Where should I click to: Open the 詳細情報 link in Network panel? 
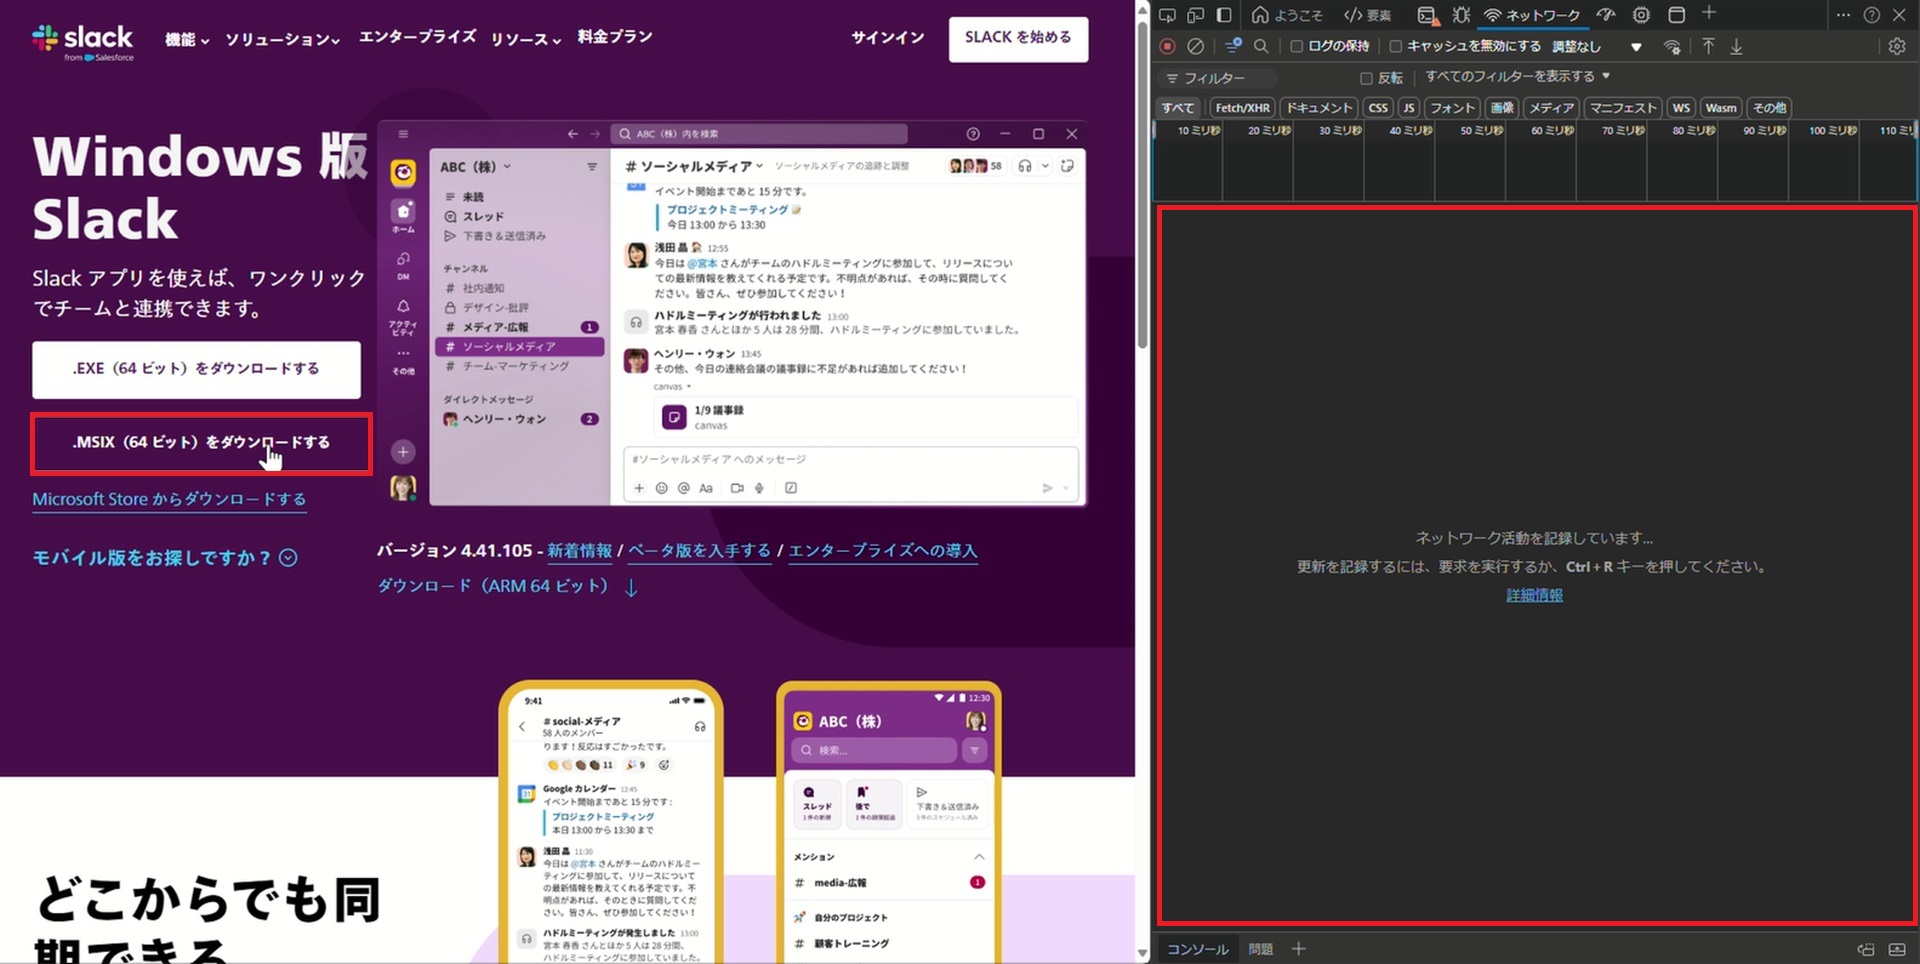pos(1534,595)
